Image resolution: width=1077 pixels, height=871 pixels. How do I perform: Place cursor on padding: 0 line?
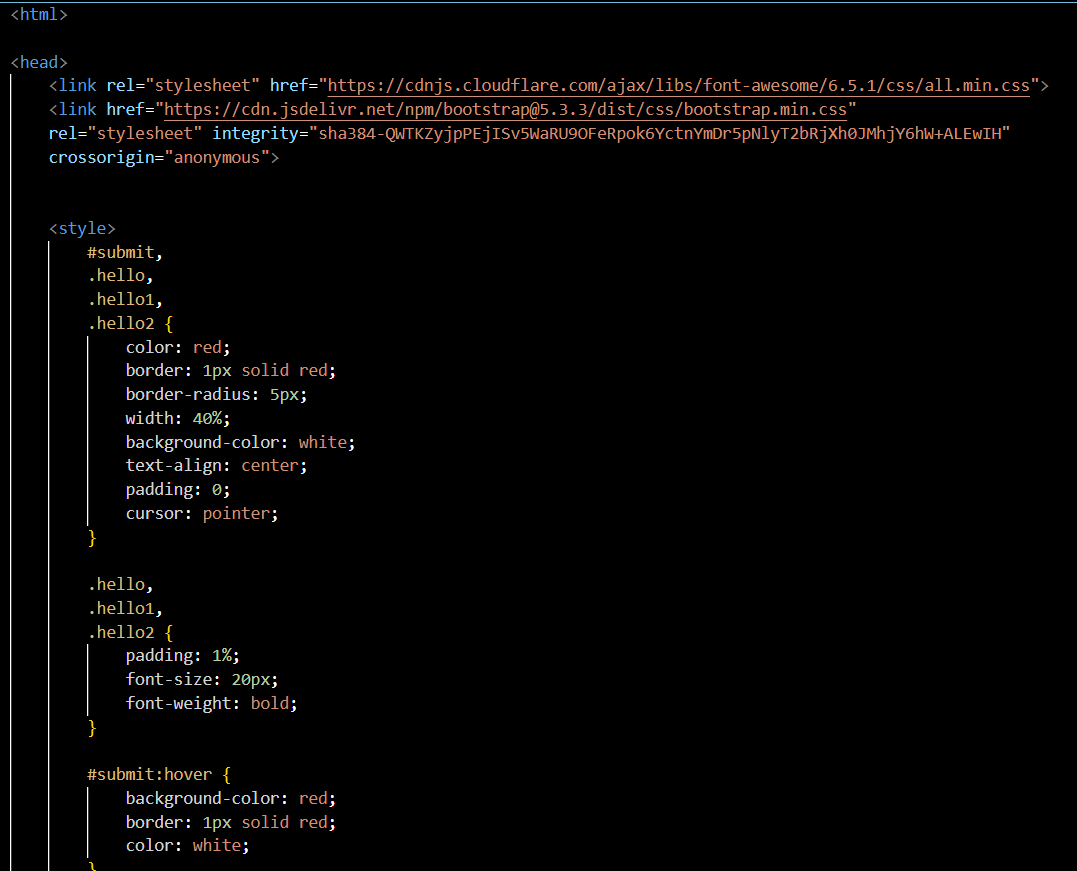pos(178,490)
